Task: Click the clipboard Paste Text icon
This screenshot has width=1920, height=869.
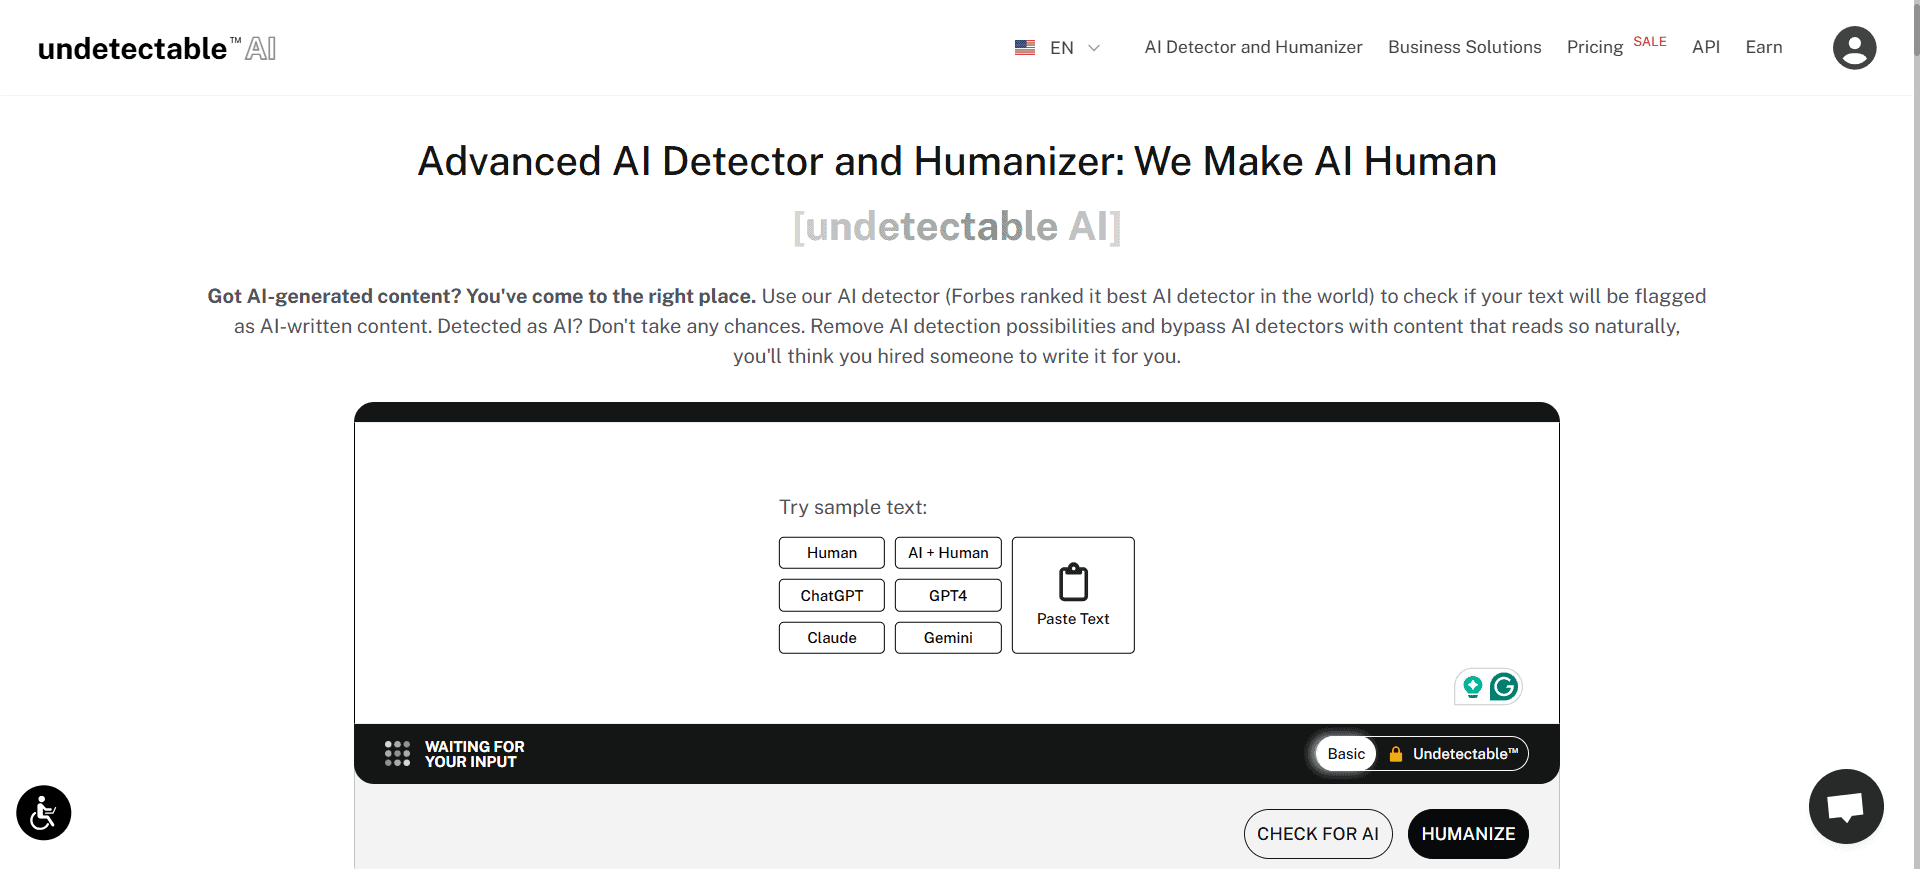Action: [1073, 582]
